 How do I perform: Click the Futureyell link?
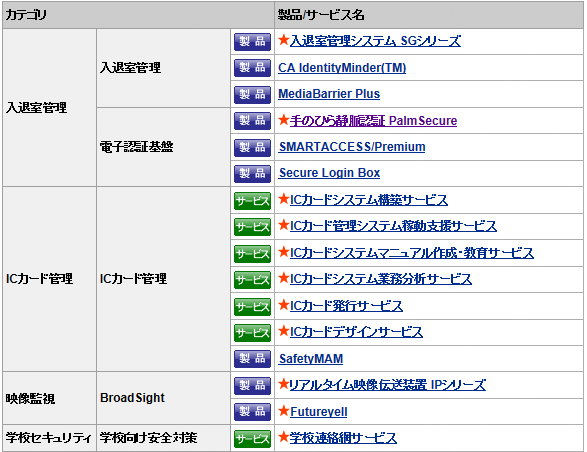click(319, 412)
